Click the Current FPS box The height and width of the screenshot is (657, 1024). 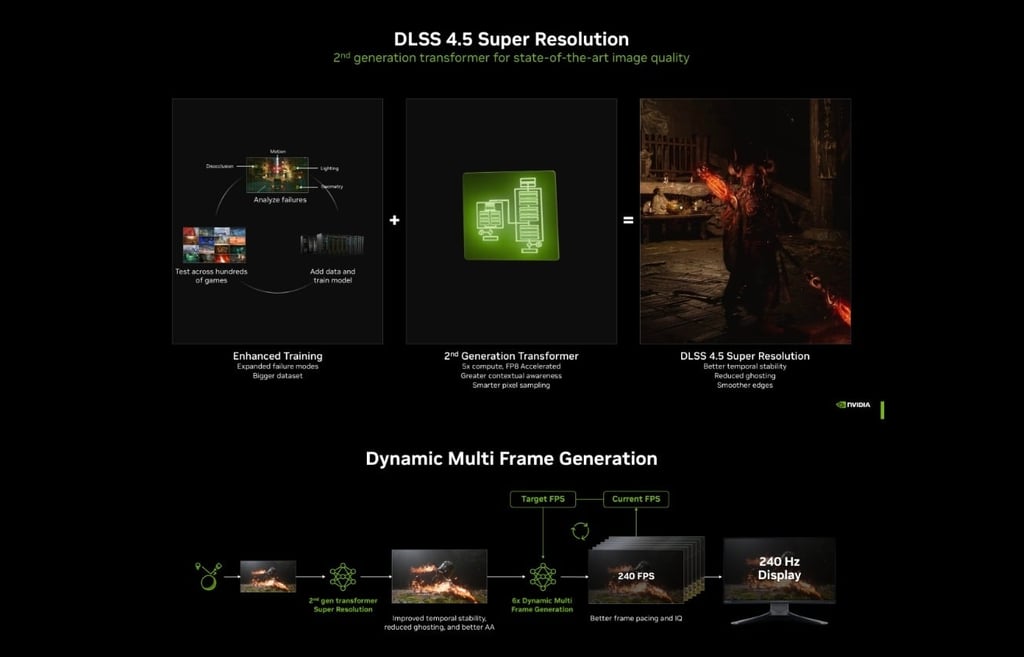tap(636, 499)
